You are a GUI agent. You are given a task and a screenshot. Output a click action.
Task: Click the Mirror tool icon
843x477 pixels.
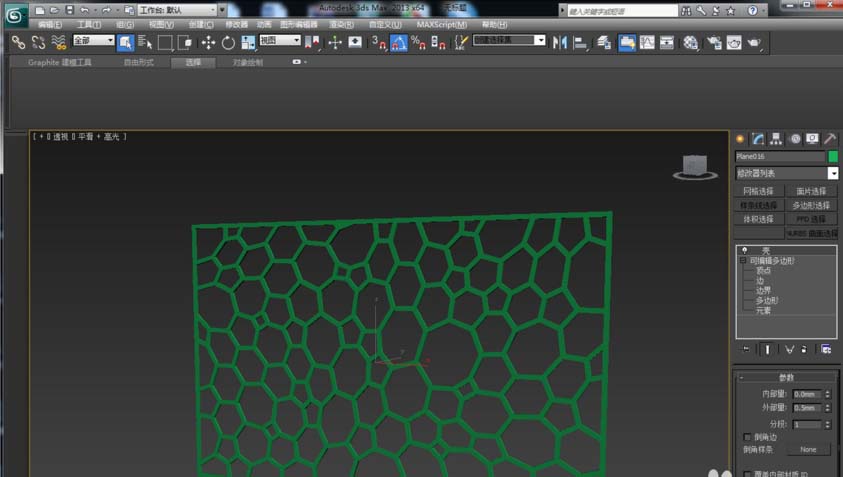(x=560, y=42)
